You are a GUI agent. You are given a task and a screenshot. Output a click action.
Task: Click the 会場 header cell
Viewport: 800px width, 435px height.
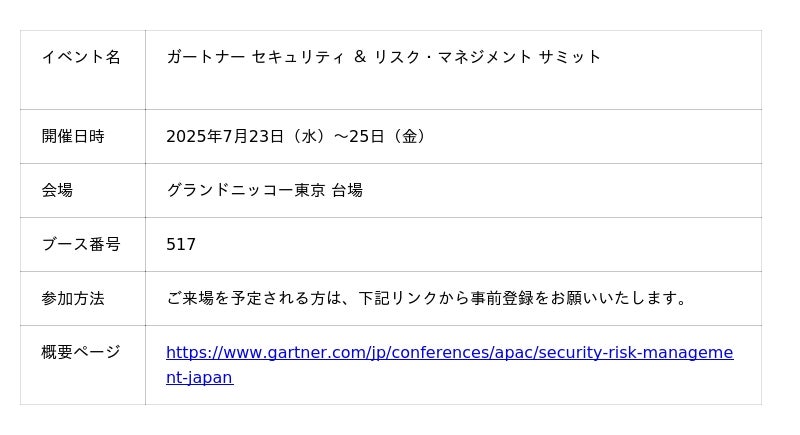tap(83, 191)
